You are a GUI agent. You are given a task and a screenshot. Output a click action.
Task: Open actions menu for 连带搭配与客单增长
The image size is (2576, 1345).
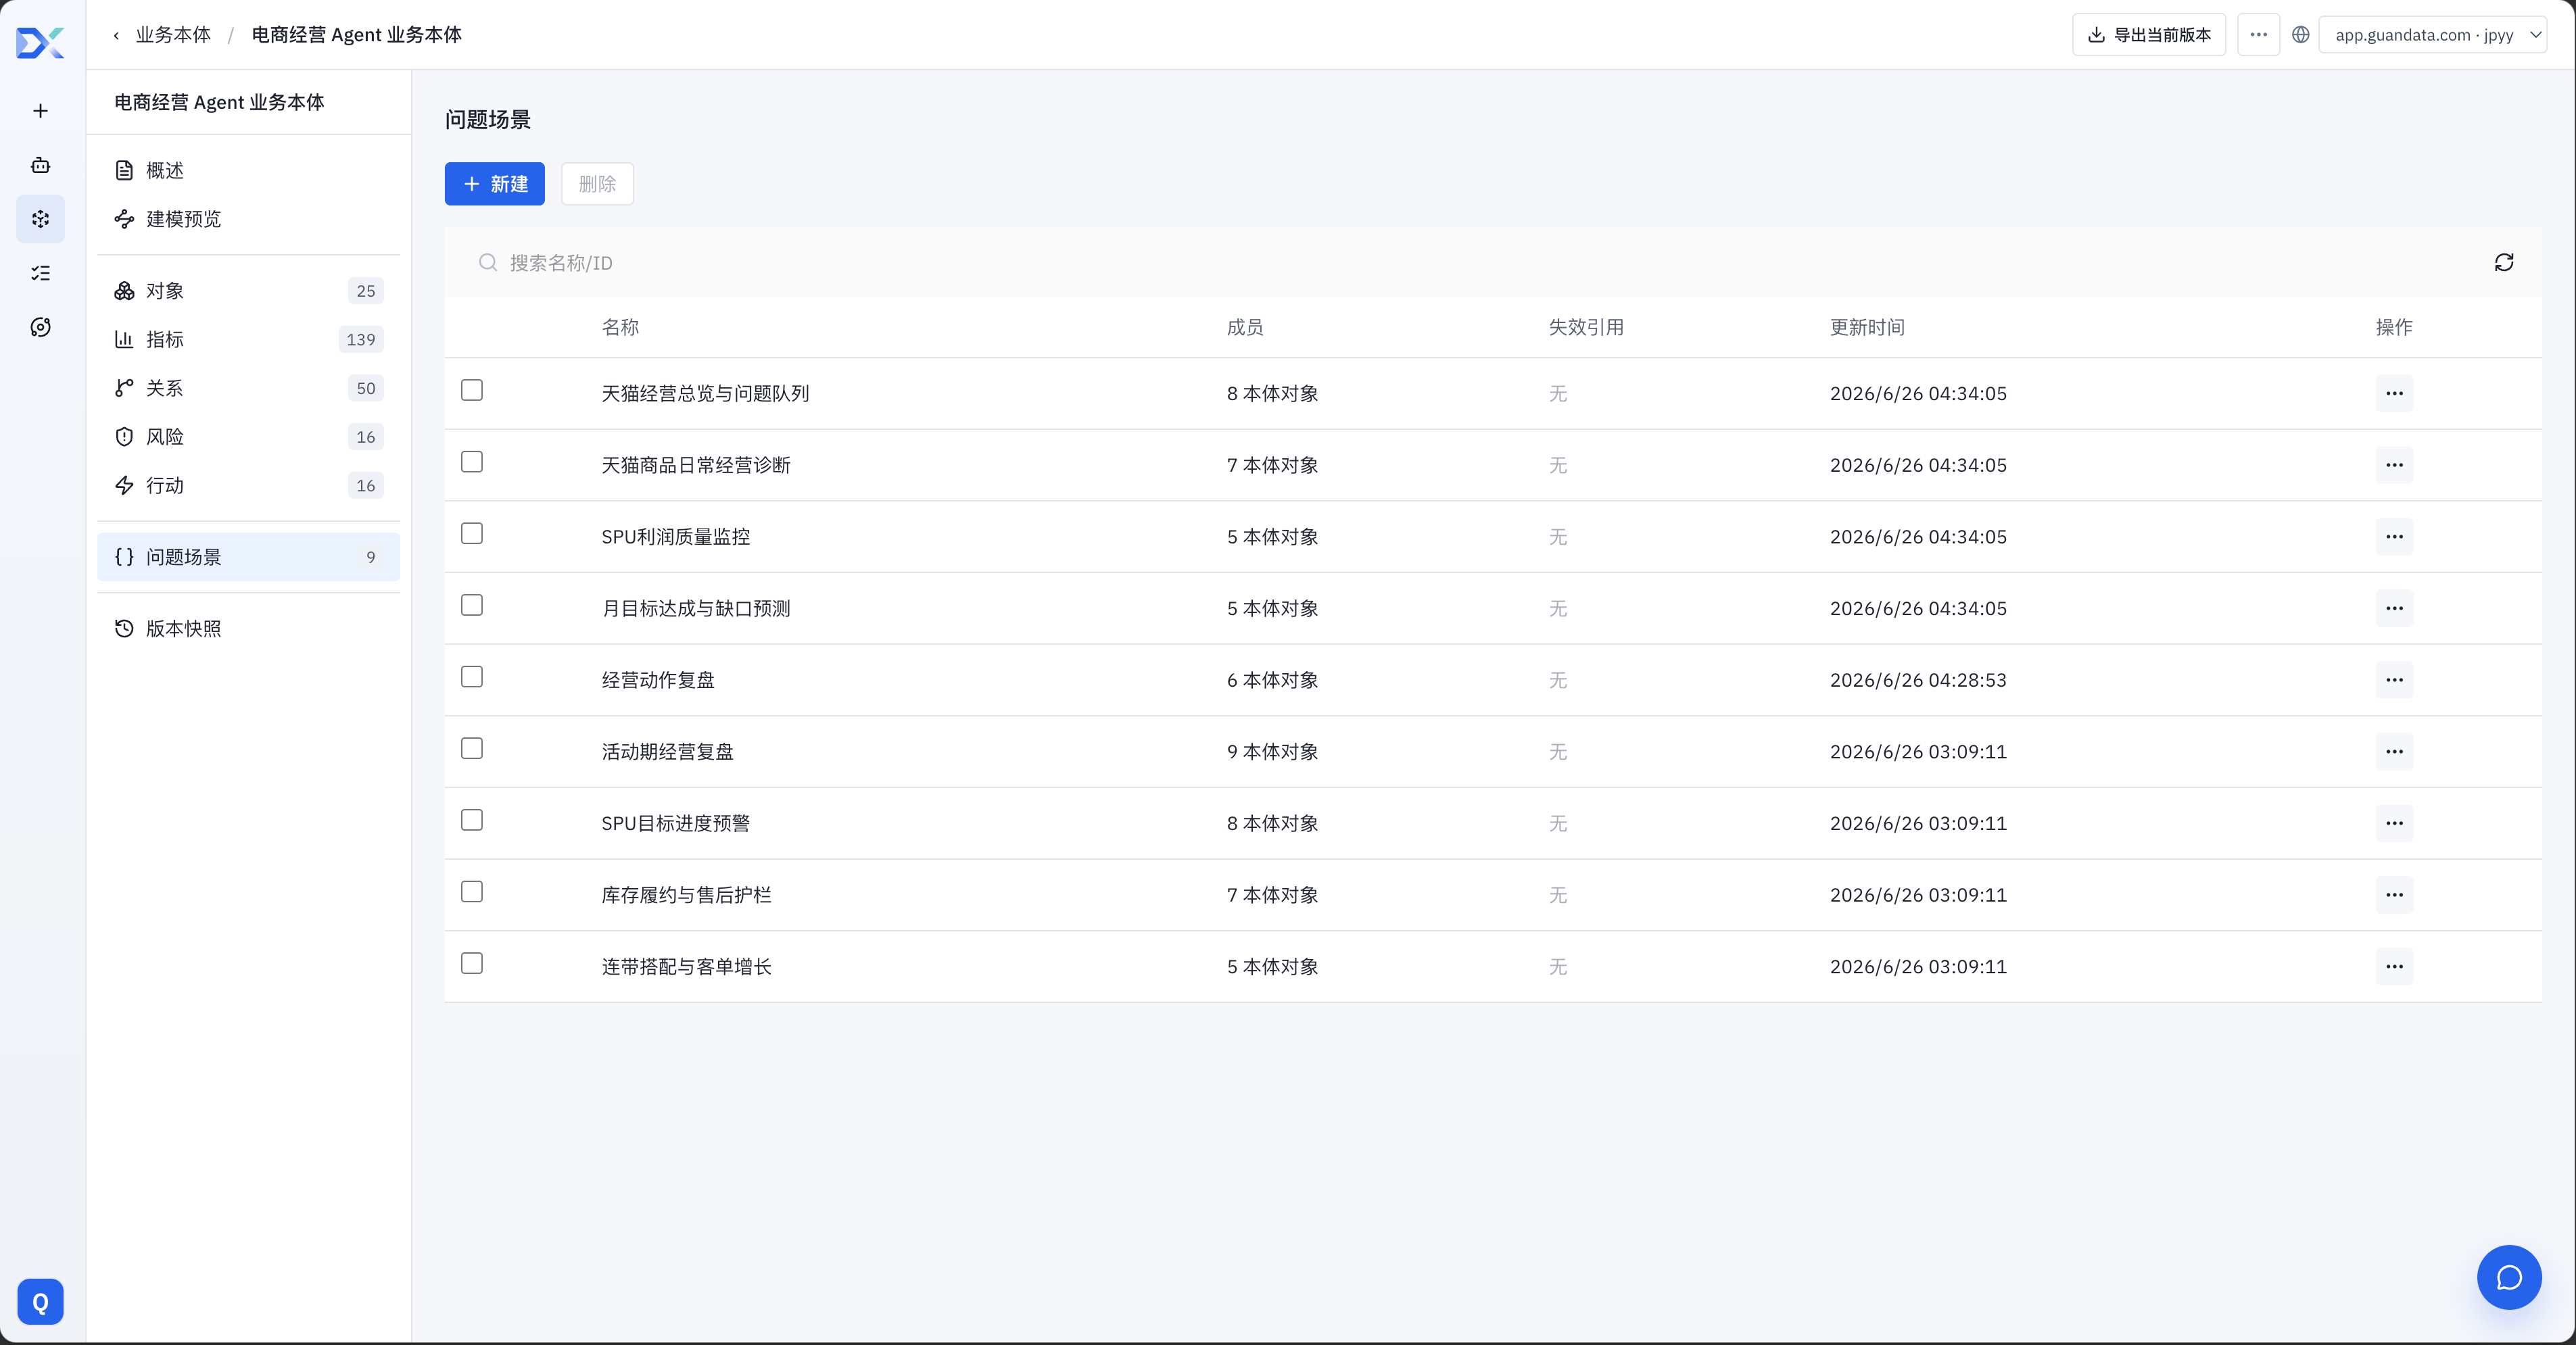2394,967
